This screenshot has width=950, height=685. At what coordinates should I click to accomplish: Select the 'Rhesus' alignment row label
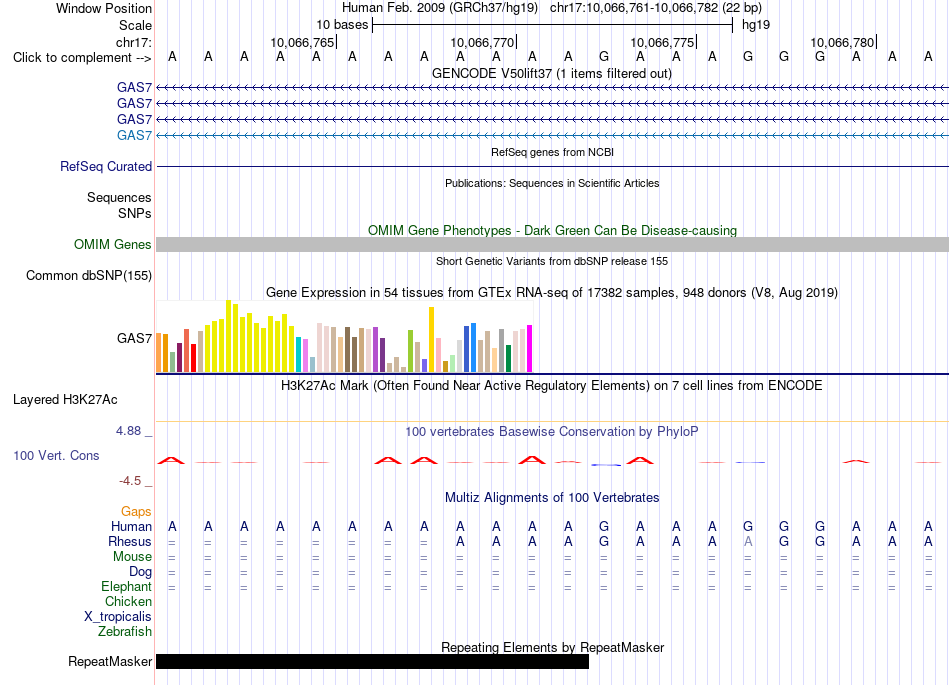click(130, 541)
